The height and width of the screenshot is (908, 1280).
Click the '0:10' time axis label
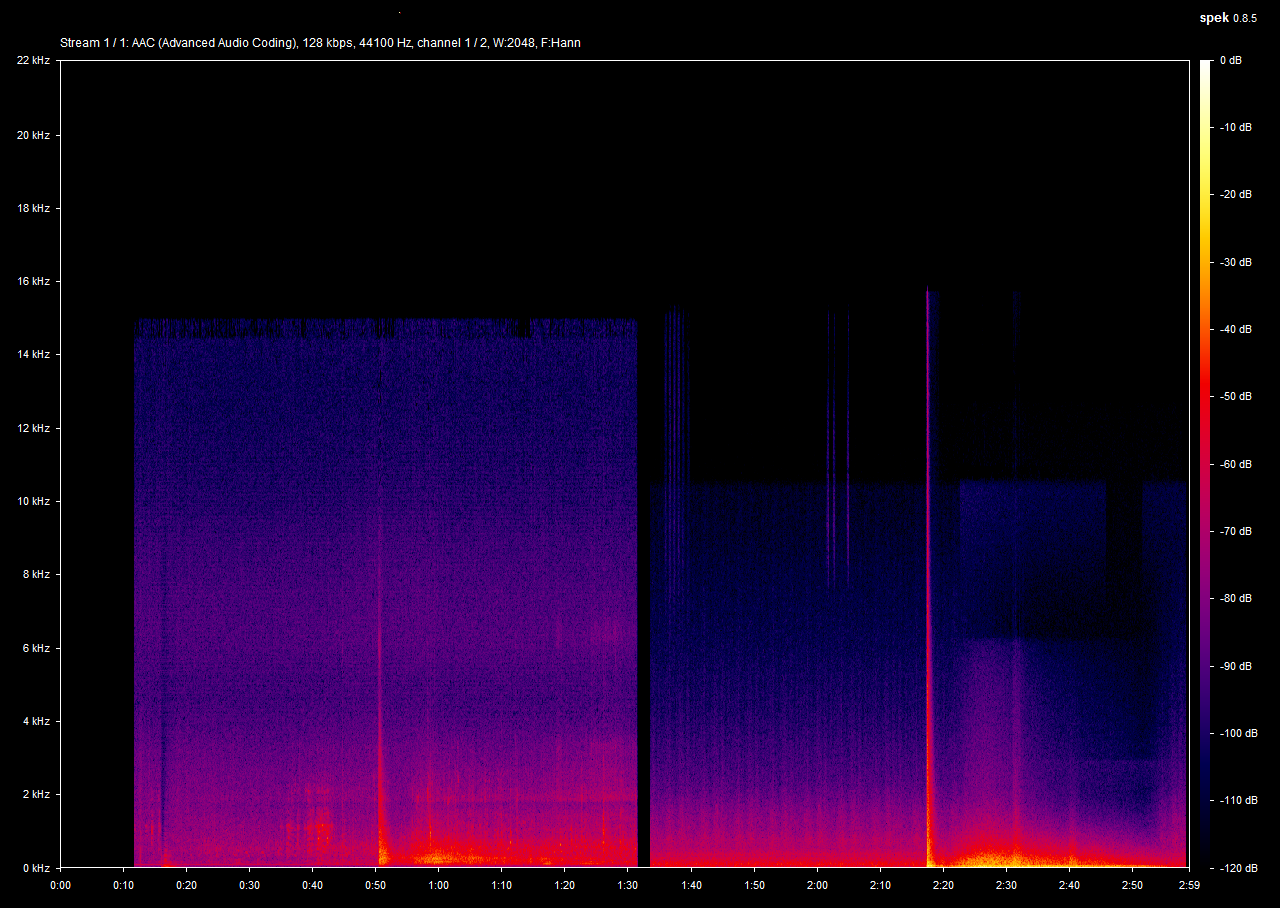(123, 885)
